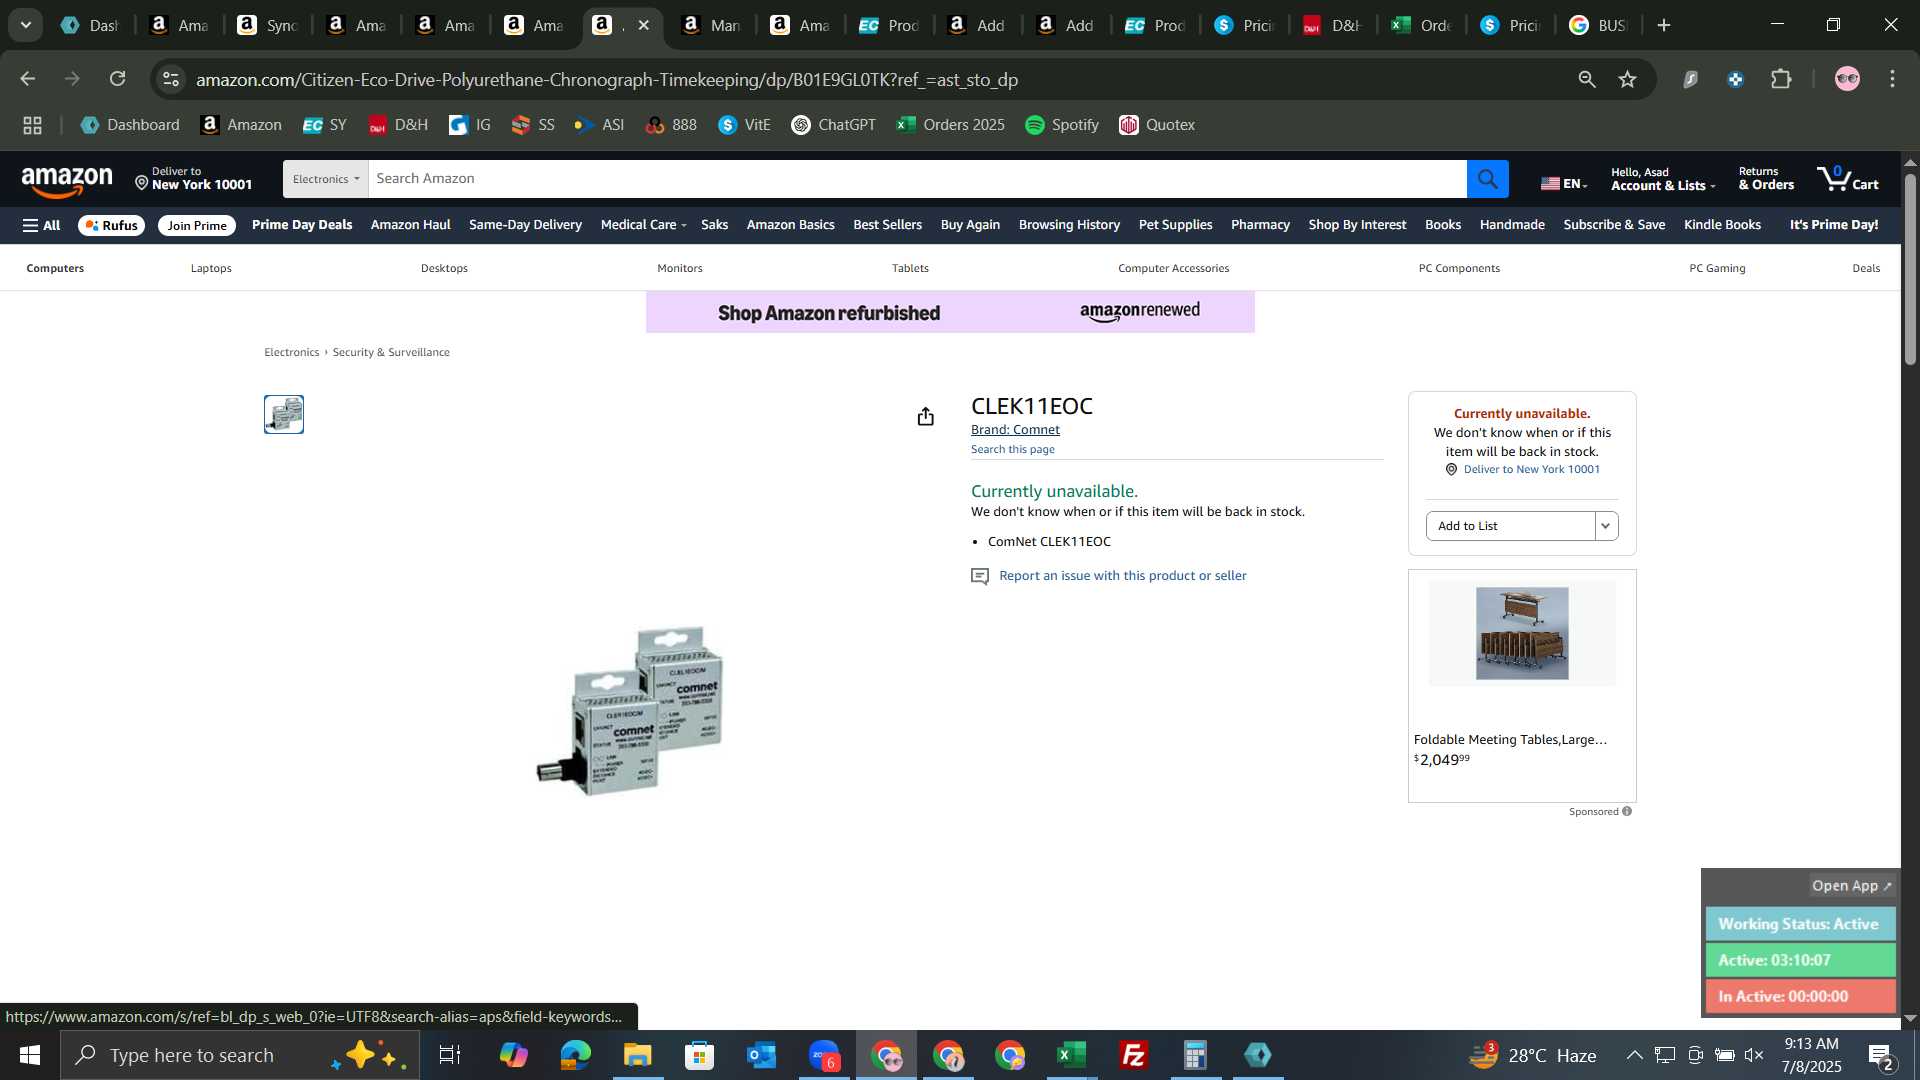Open the Chrome profile avatar
This screenshot has height=1080, width=1920.
point(1847,79)
